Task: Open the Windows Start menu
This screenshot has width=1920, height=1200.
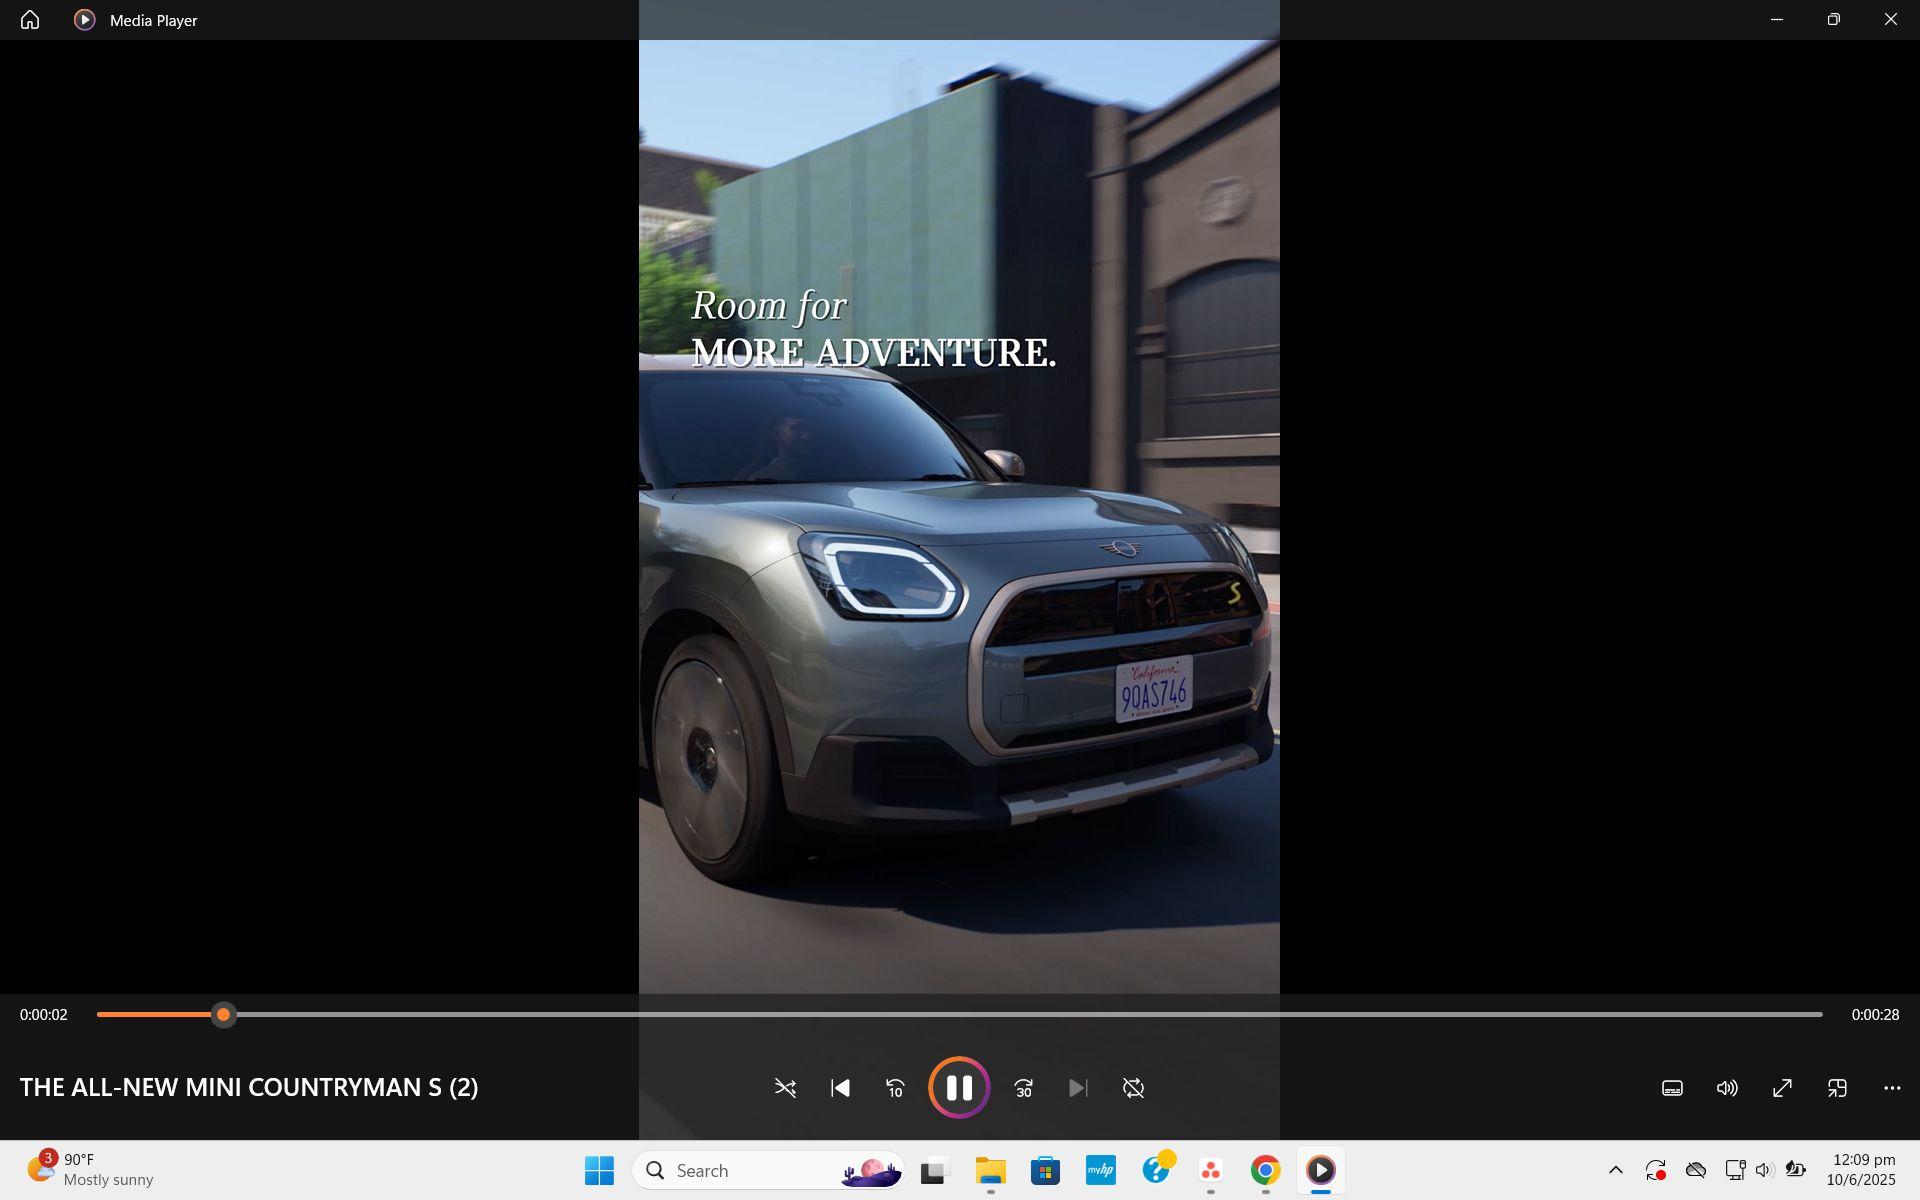Action: pyautogui.click(x=599, y=1170)
